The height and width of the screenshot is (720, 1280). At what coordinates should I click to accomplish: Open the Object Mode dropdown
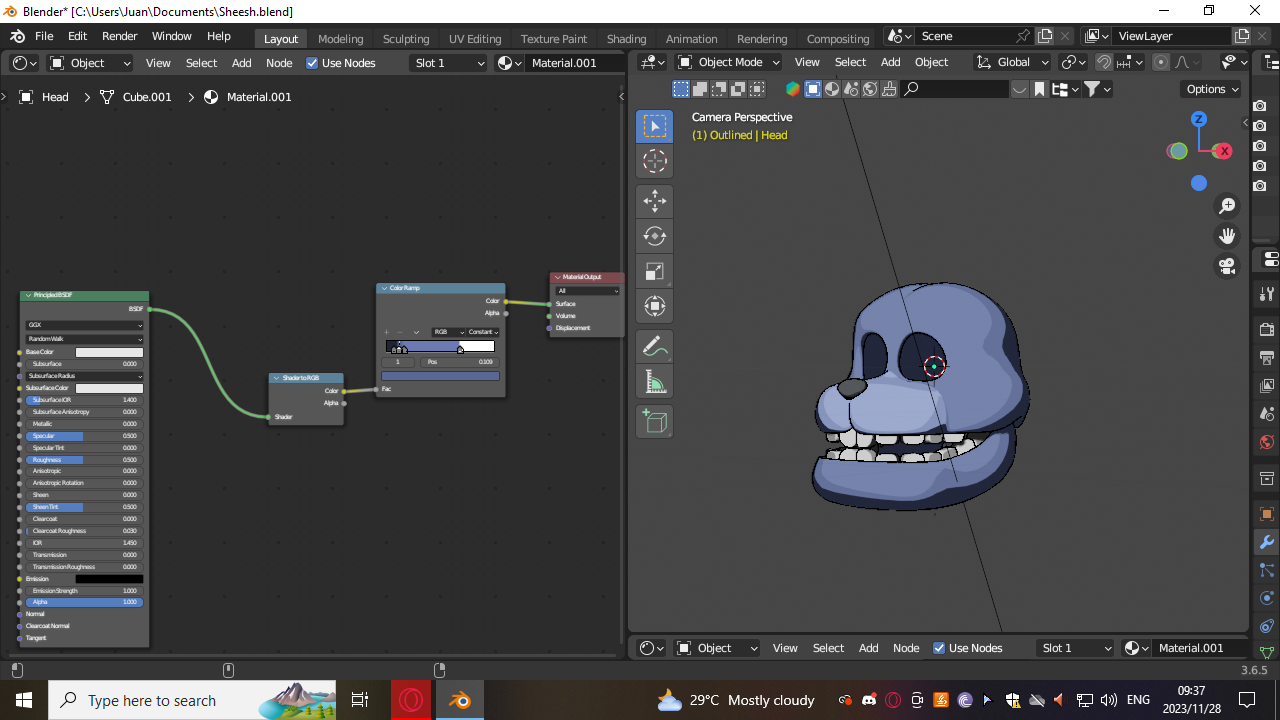[x=729, y=62]
